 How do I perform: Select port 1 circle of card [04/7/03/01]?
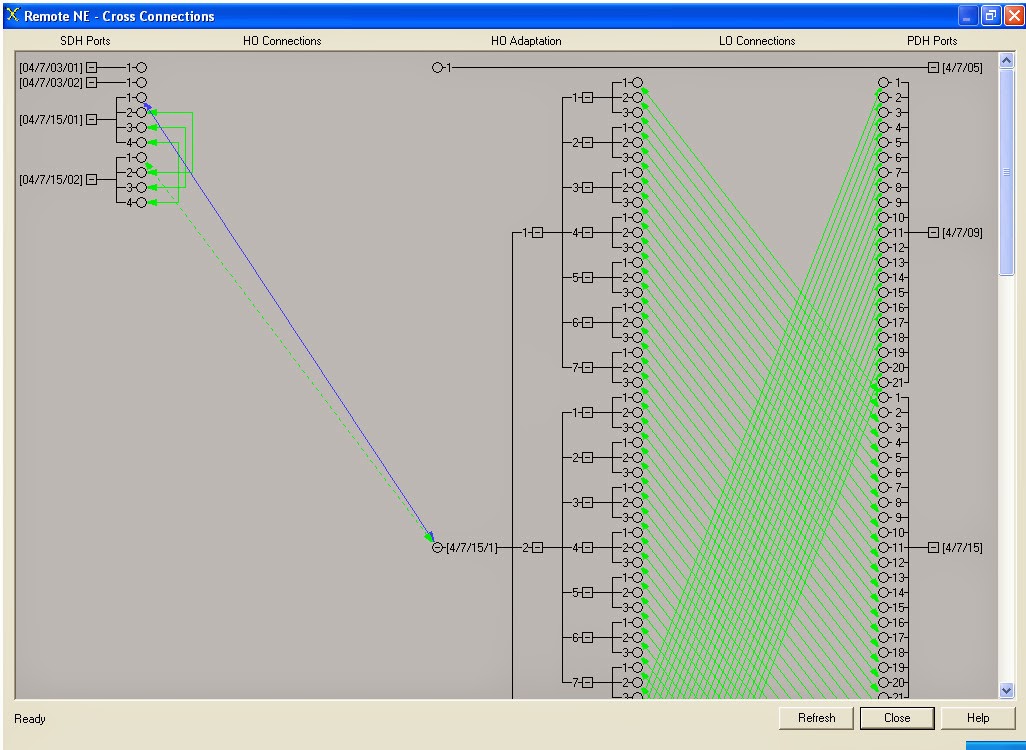[x=141, y=67]
